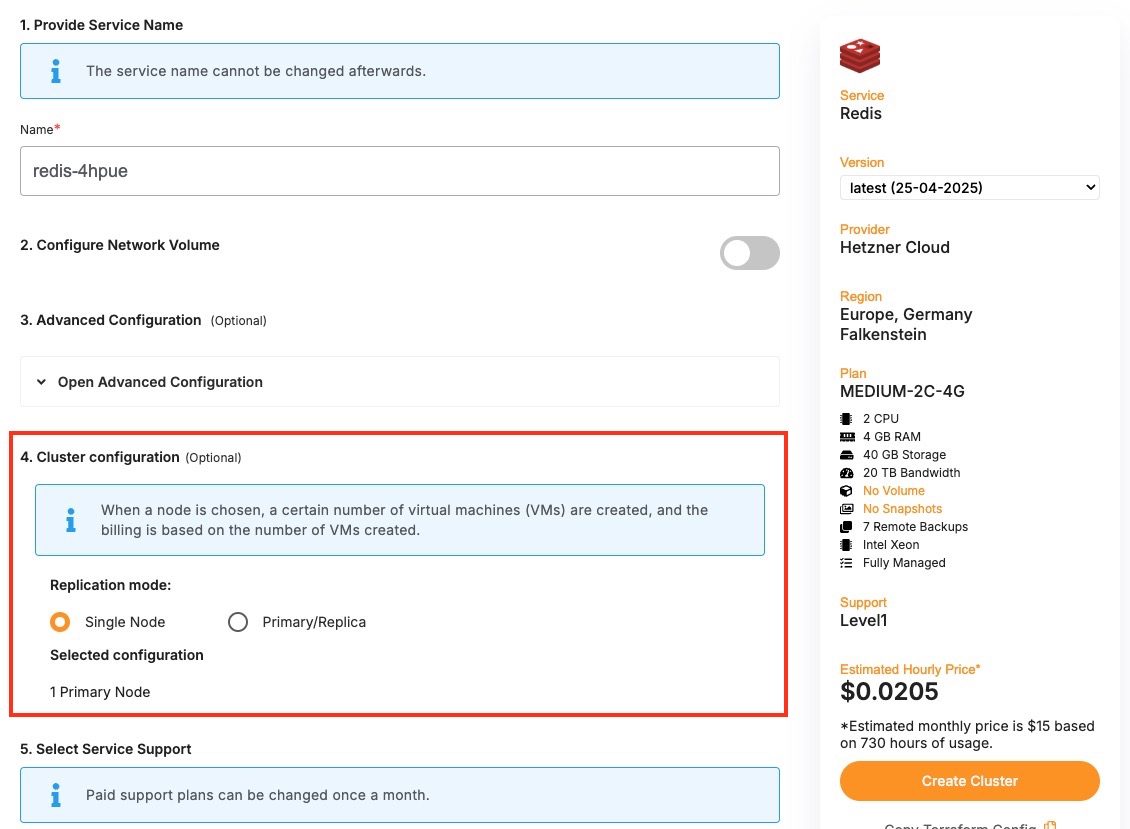Click the No Snapshots image icon
Screen dimensions: 1130x829
pos(846,509)
